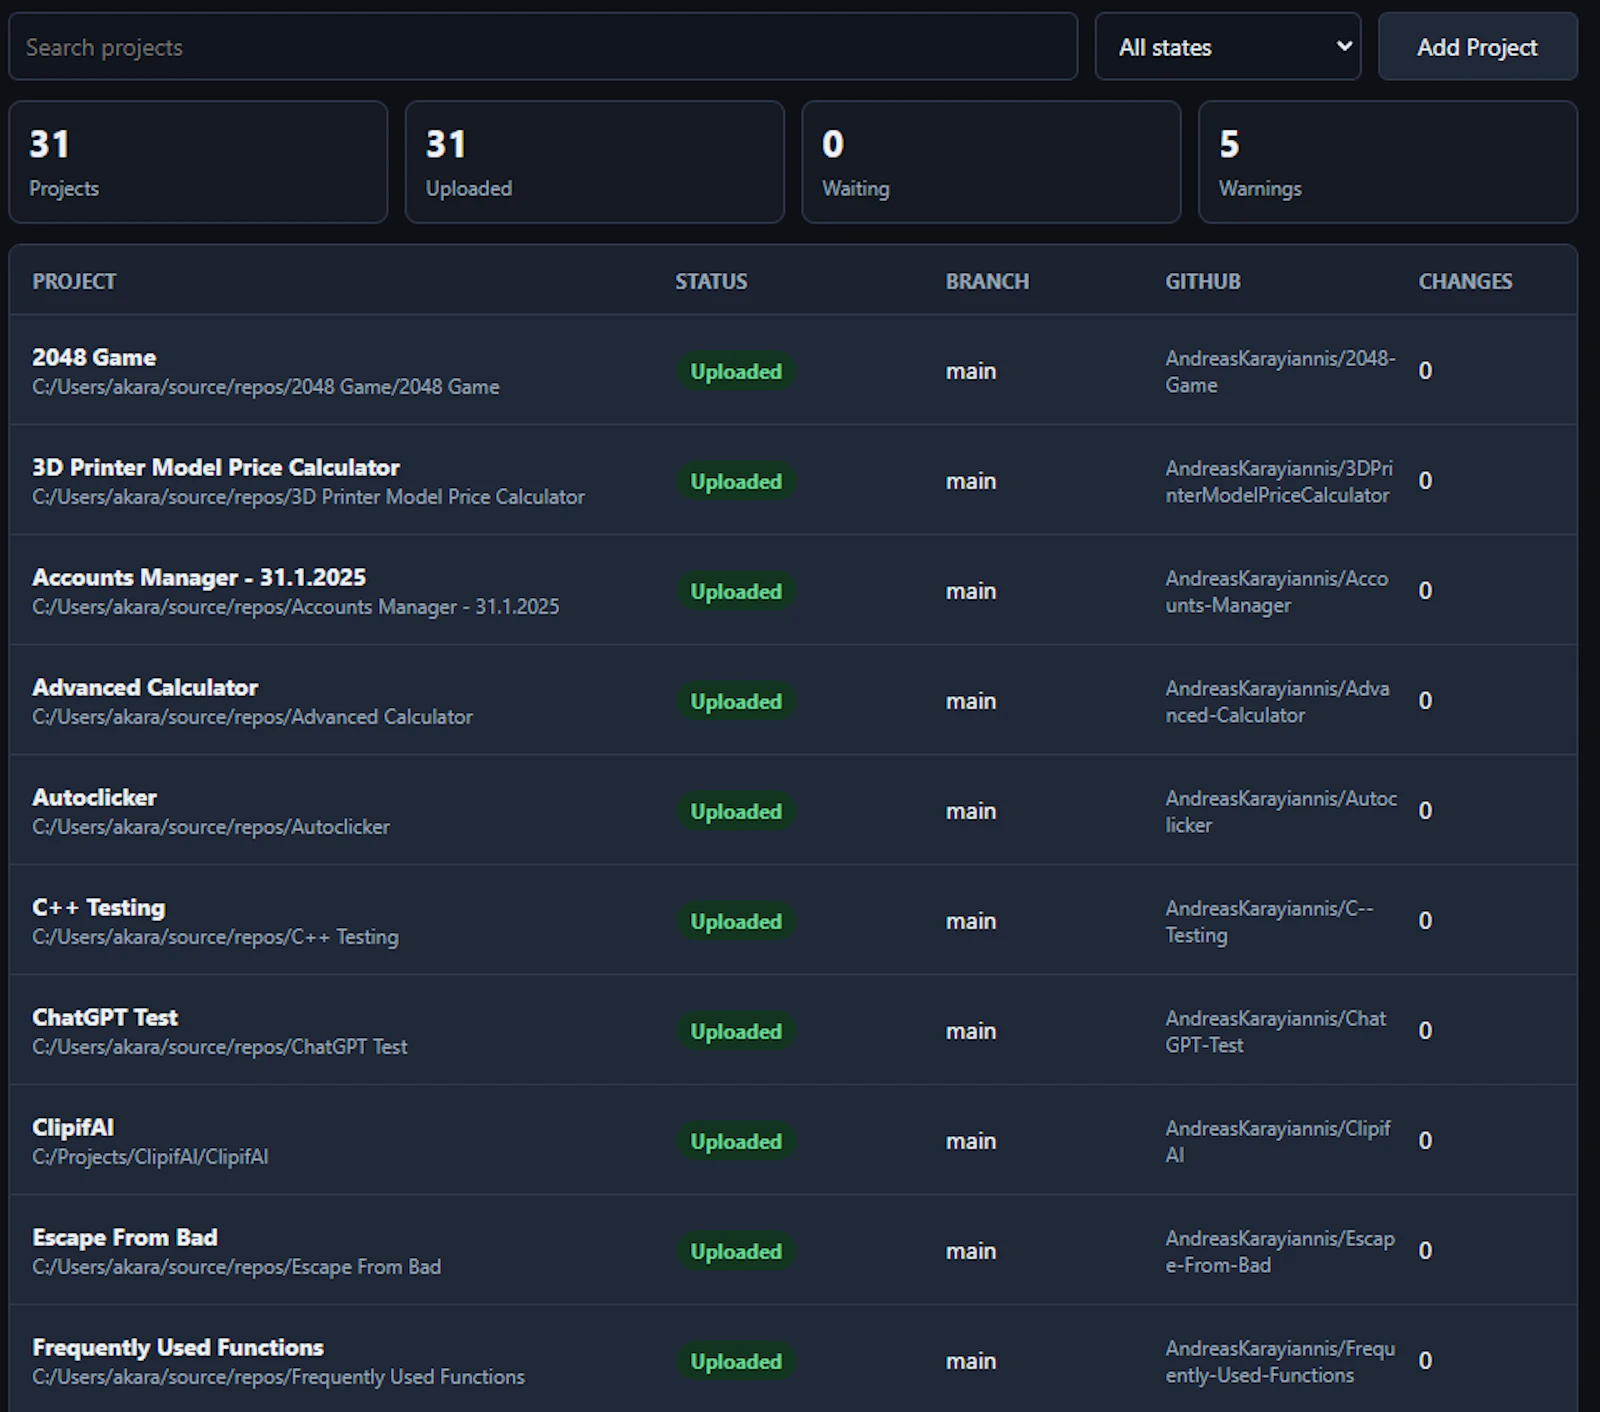
Task: Click path C:/Users/akara/source/repos/Autoclicker
Action: pos(211,827)
